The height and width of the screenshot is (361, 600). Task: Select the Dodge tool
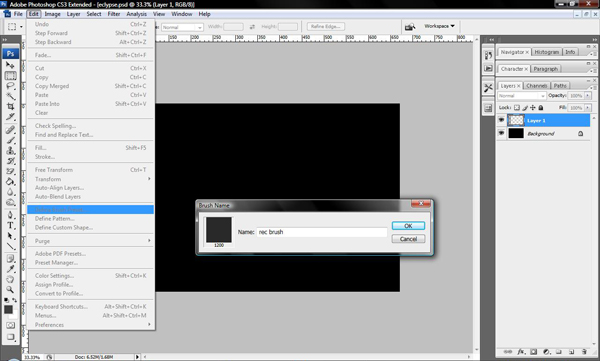click(x=10, y=202)
